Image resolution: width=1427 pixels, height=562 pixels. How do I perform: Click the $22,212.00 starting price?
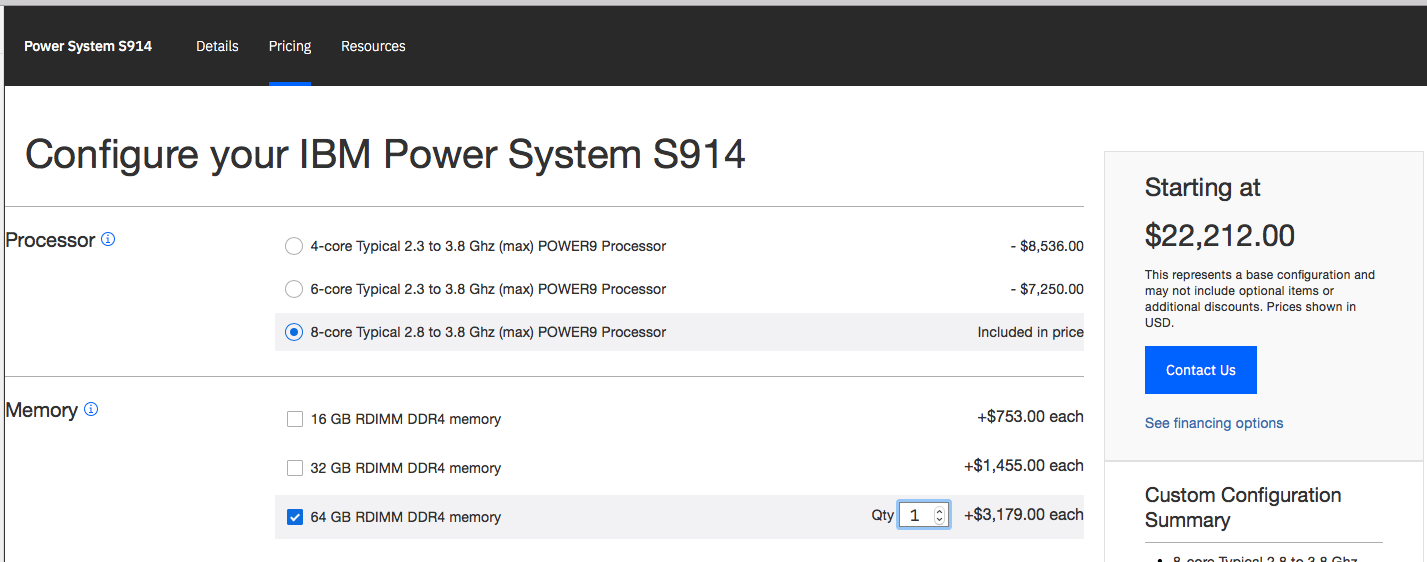tap(1219, 235)
